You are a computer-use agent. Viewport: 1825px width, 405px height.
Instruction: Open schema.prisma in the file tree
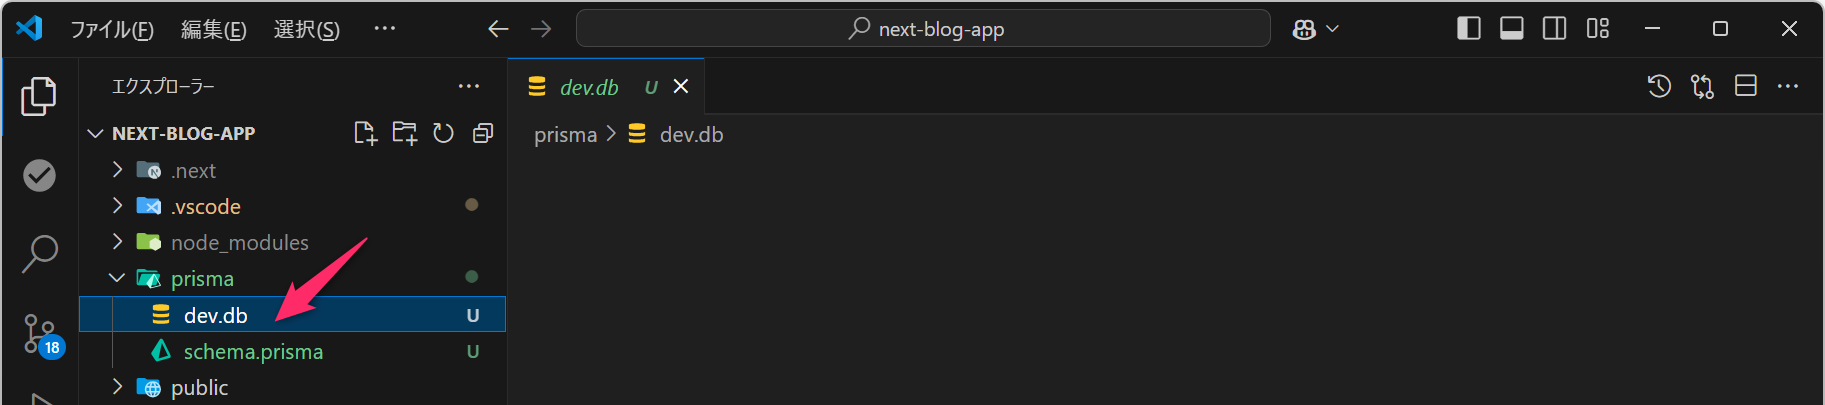tap(253, 352)
